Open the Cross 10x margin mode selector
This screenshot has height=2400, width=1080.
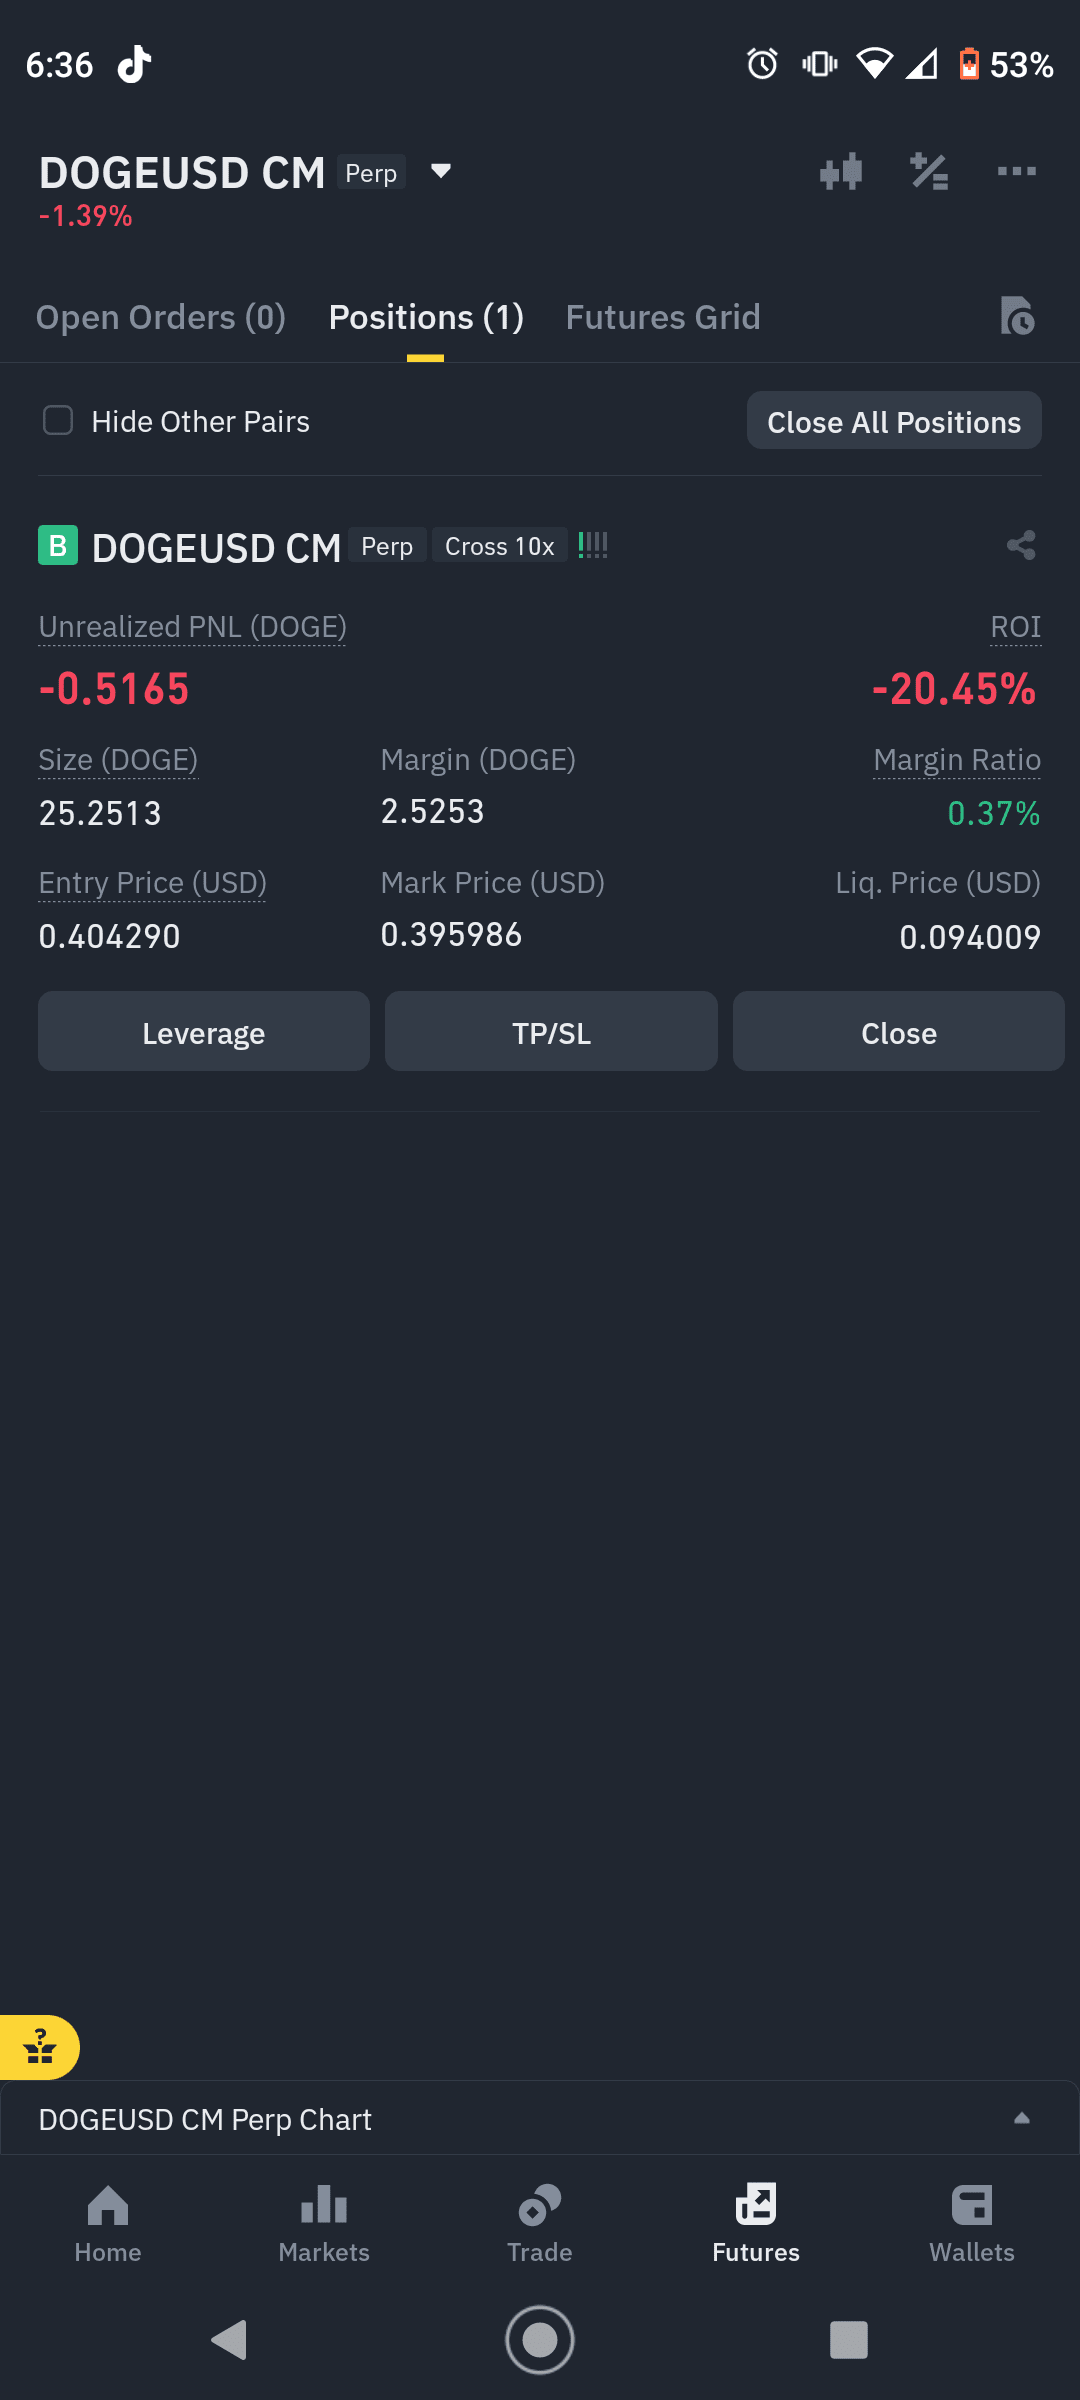(x=499, y=546)
